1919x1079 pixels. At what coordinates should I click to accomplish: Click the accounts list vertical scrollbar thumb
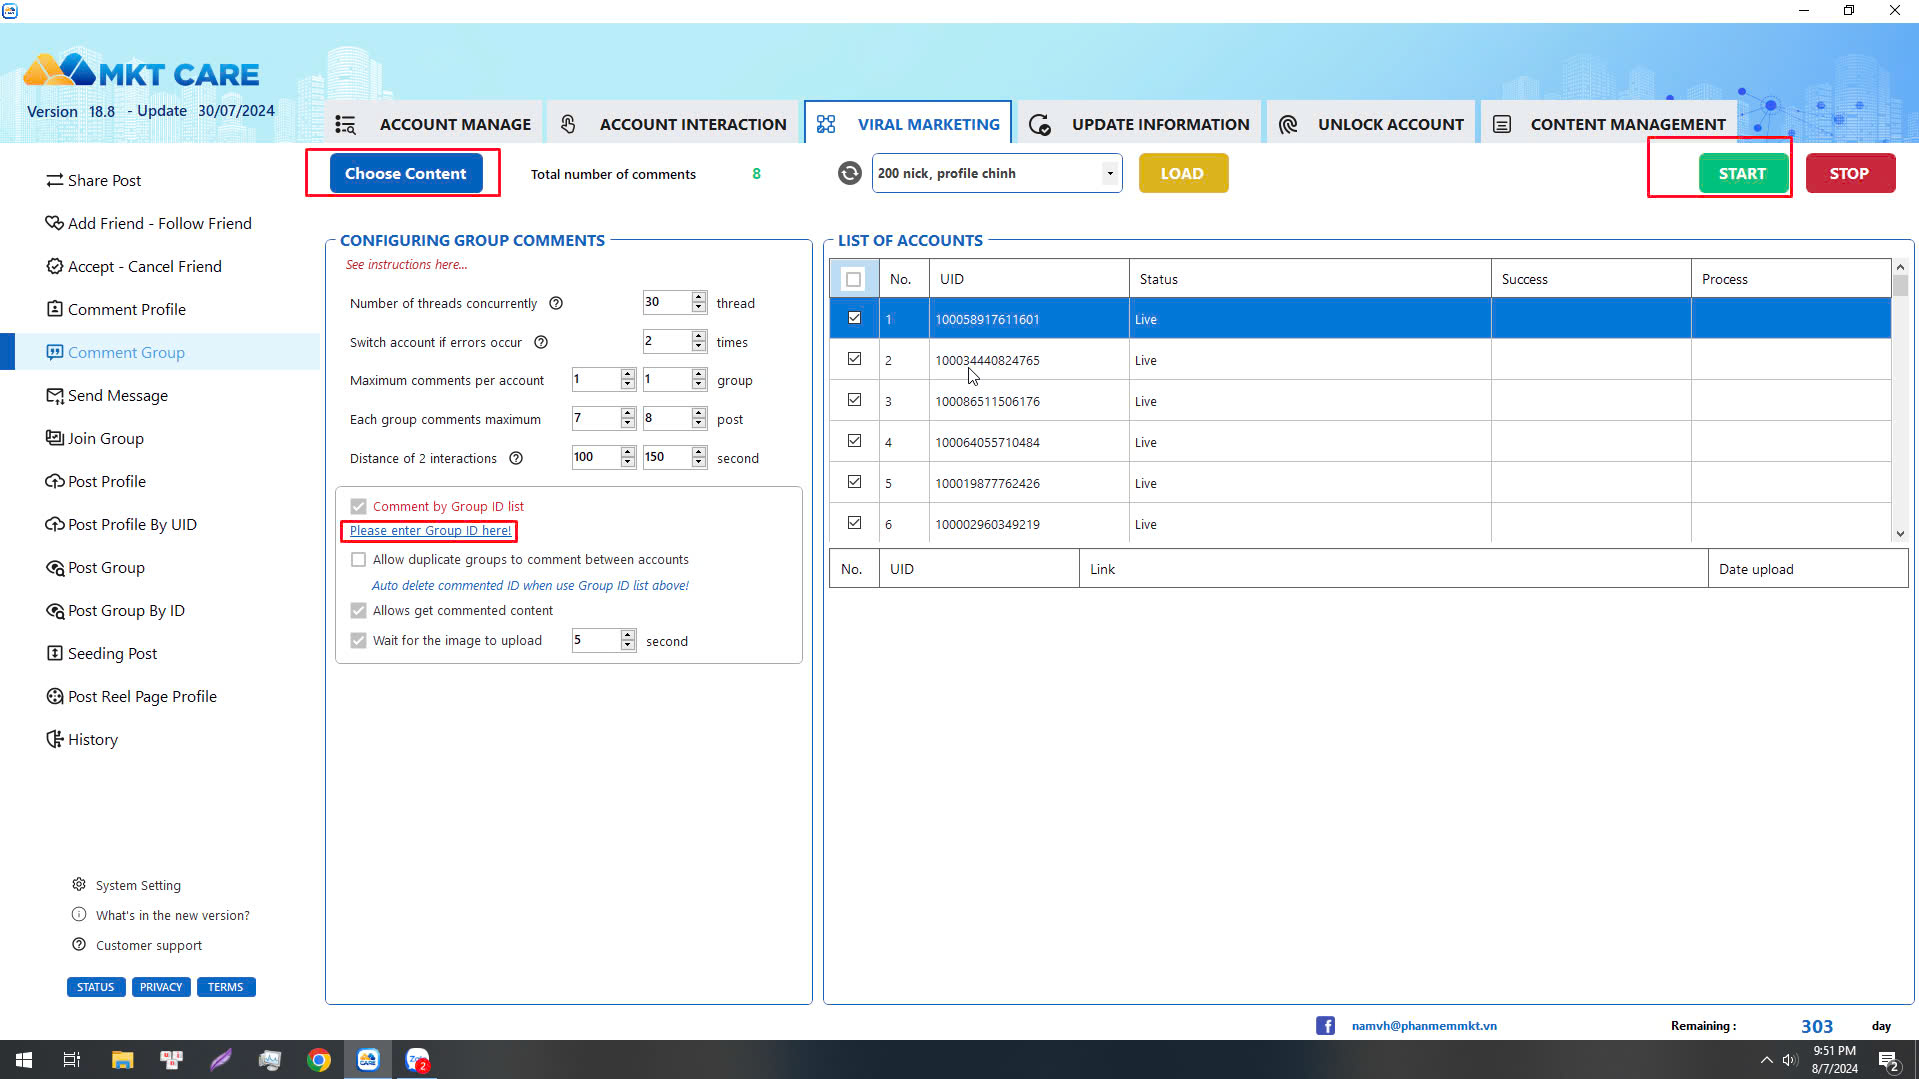1900,287
